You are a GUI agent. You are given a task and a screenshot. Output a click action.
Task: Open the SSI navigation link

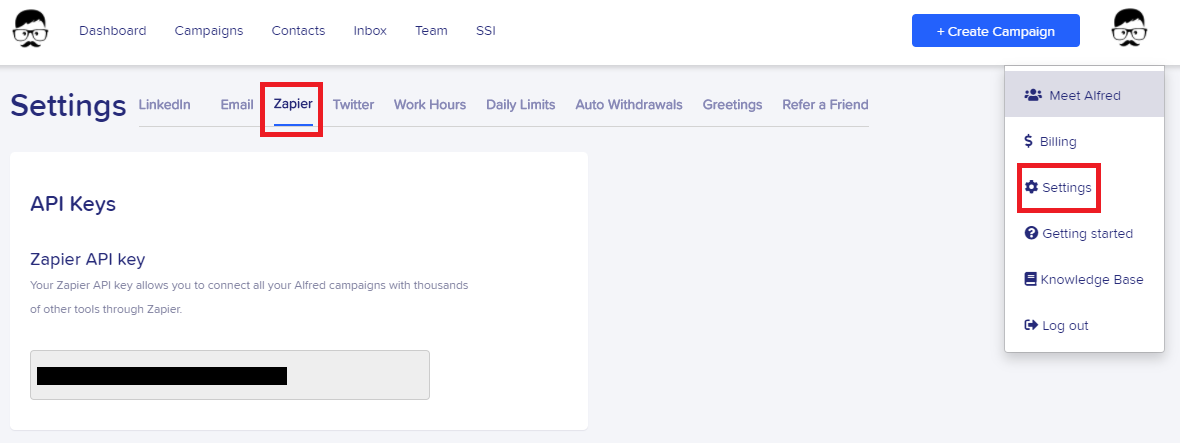click(x=486, y=31)
